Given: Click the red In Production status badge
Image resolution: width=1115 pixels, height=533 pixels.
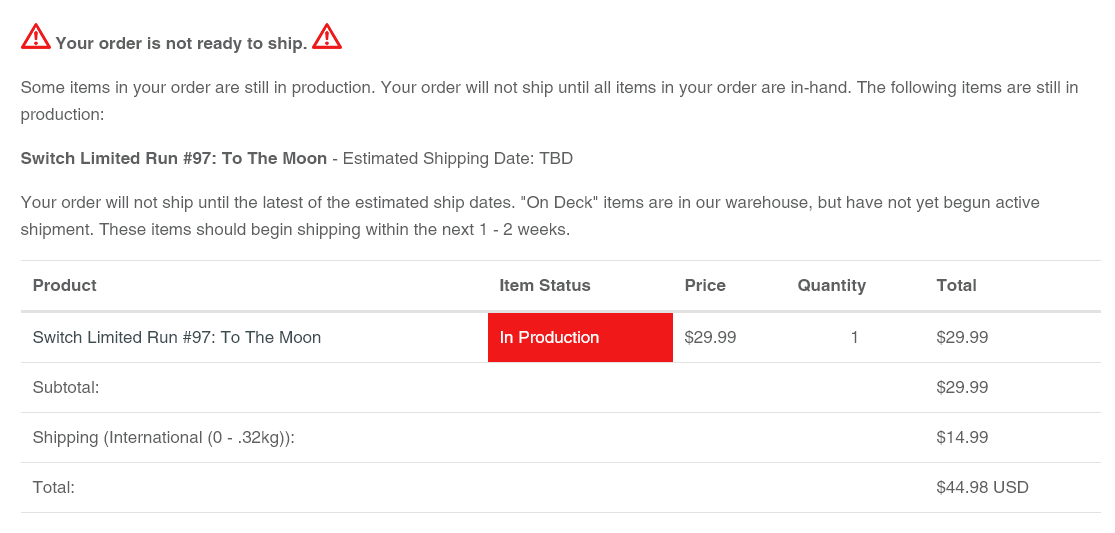Looking at the screenshot, I should coord(580,337).
